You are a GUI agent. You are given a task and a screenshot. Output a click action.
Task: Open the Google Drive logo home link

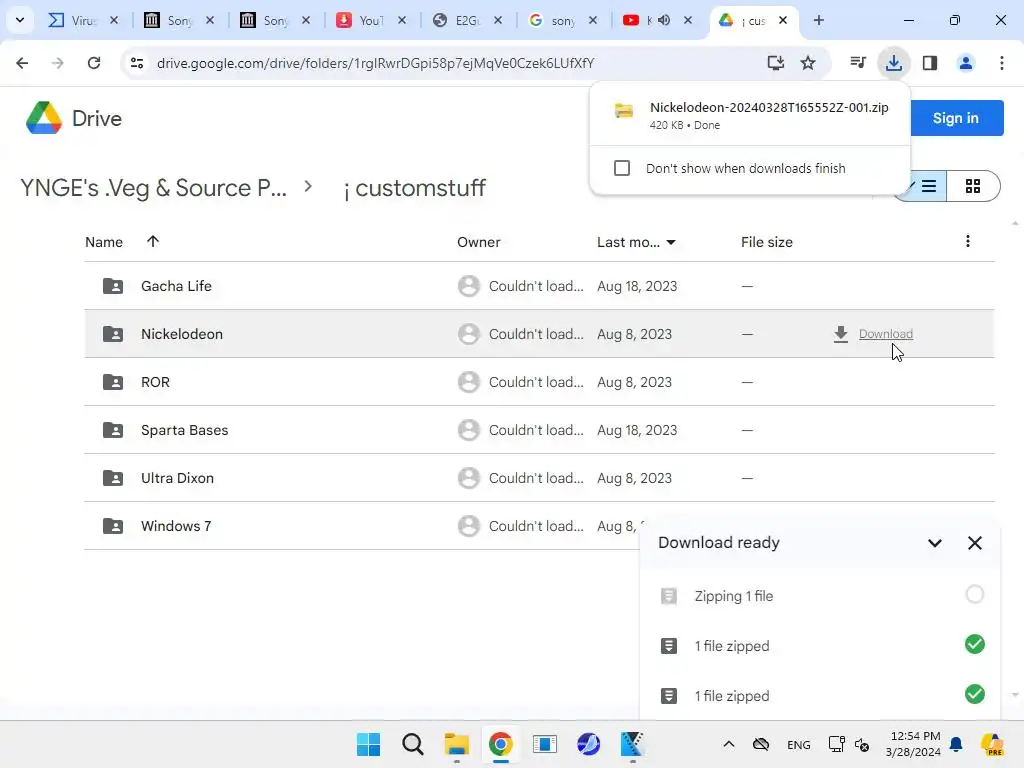point(73,118)
